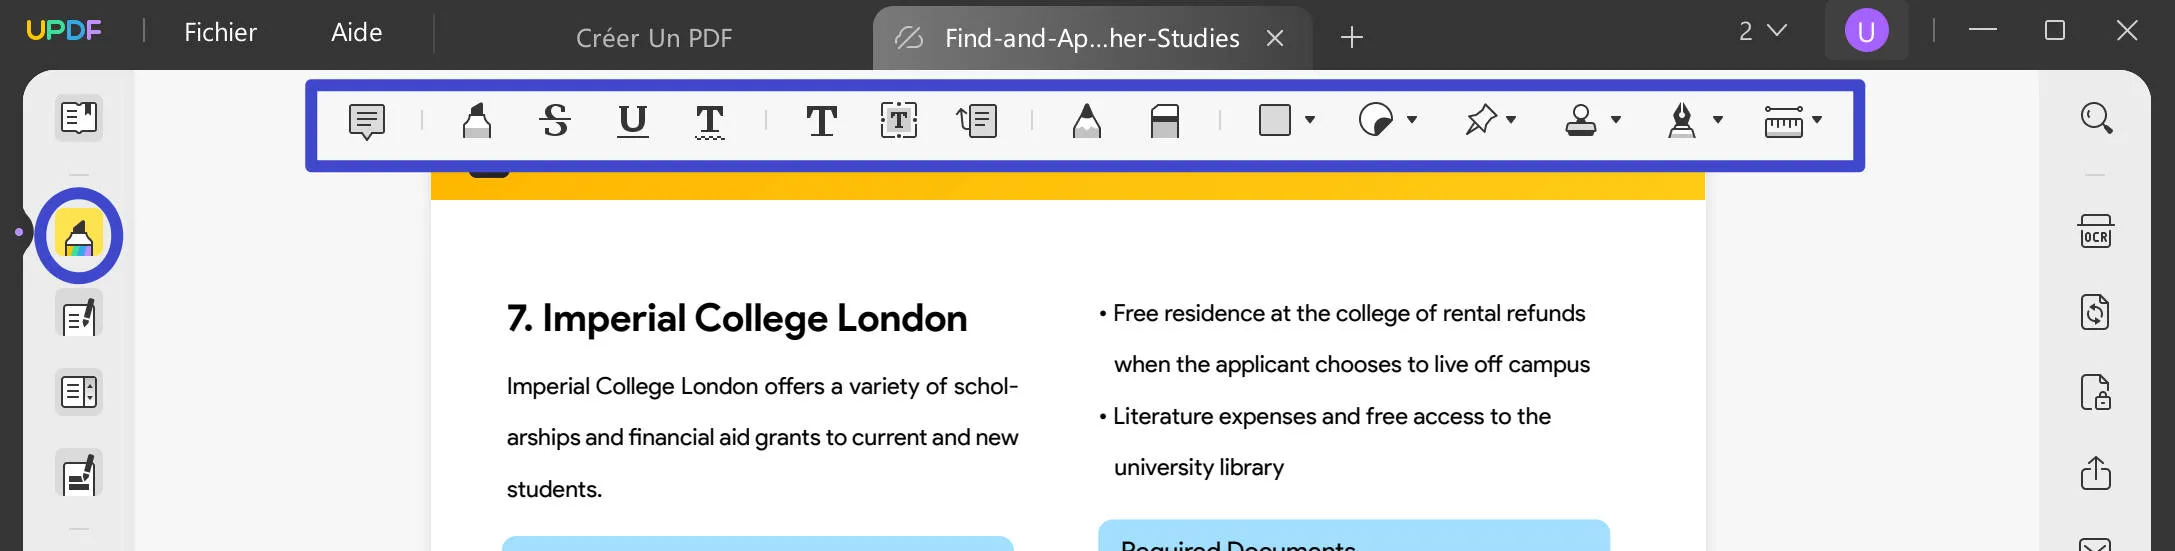Viewport: 2175px width, 551px height.
Task: Expand the measurement tool dropdown arrow
Action: [1817, 120]
